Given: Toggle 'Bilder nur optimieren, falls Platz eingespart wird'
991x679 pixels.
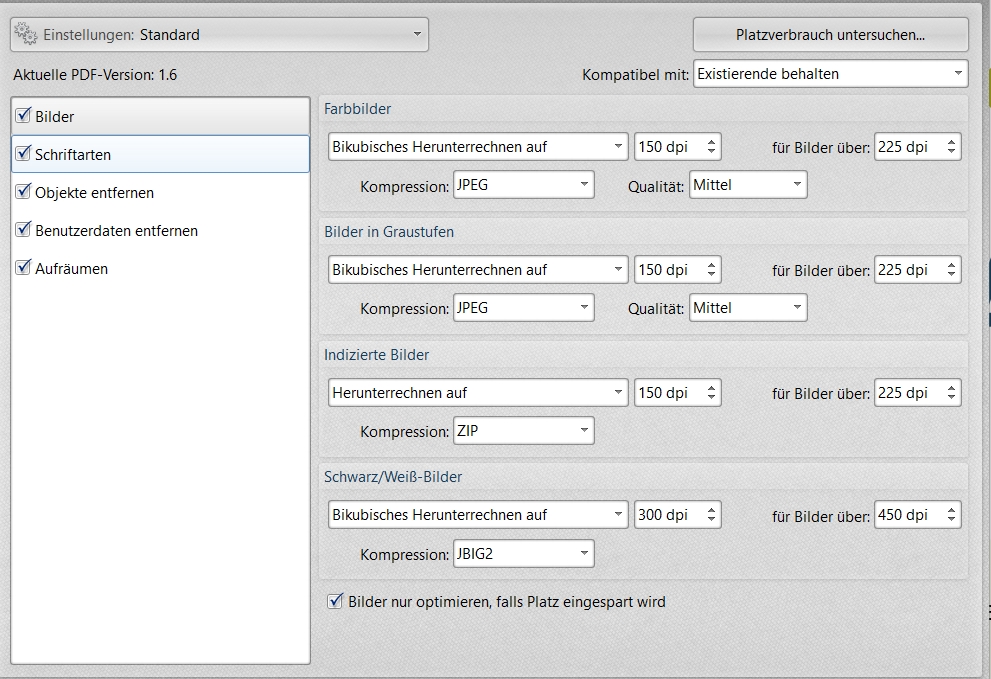Looking at the screenshot, I should [335, 601].
